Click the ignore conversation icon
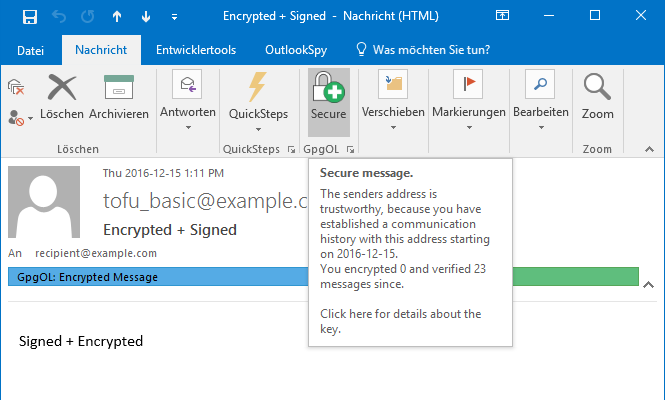This screenshot has width=665, height=400. point(16,88)
